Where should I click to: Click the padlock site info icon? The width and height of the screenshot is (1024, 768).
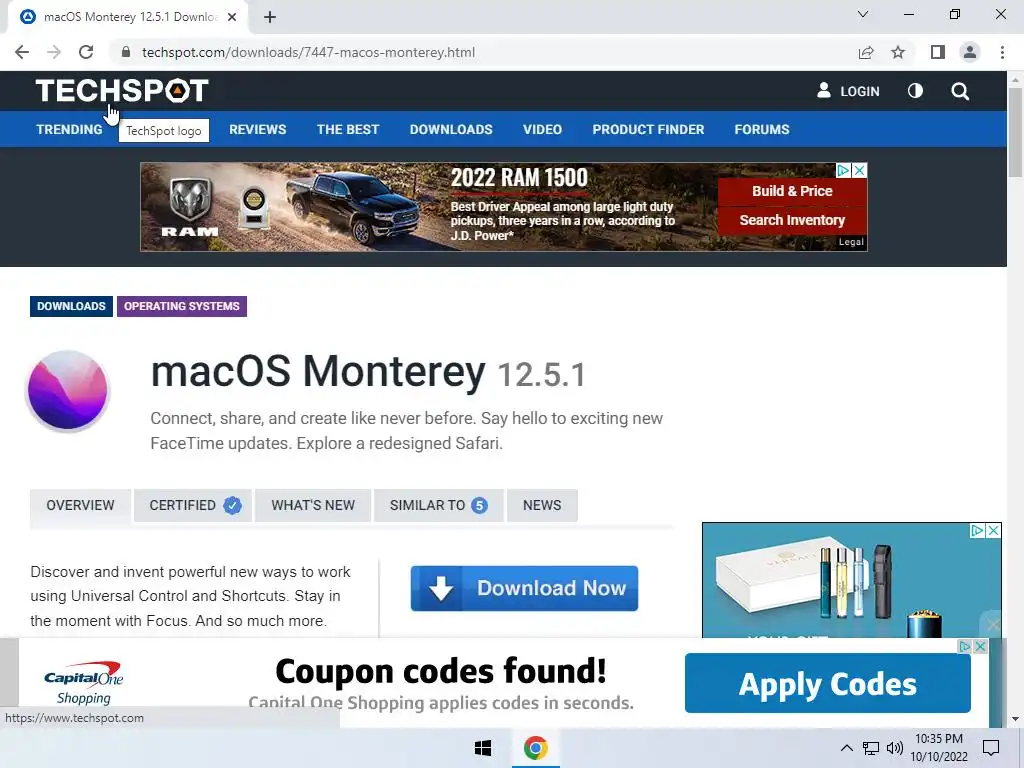125,52
